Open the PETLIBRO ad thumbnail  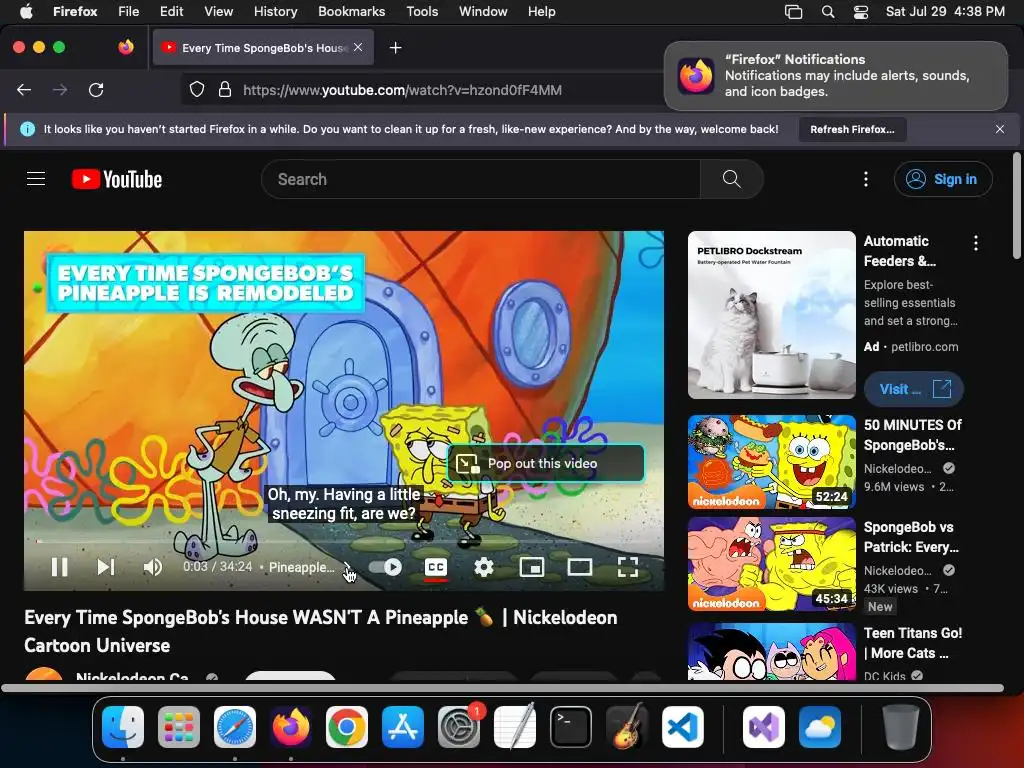tap(772, 315)
